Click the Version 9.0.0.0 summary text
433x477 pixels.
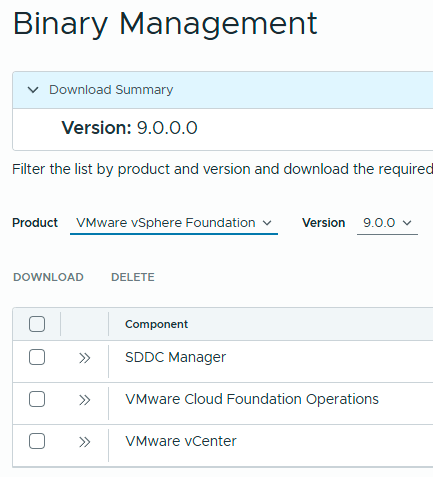click(x=129, y=128)
